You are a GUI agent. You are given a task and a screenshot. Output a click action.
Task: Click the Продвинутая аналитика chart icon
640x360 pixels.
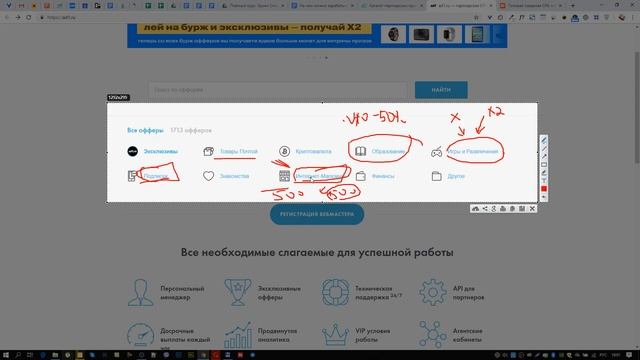click(238, 335)
